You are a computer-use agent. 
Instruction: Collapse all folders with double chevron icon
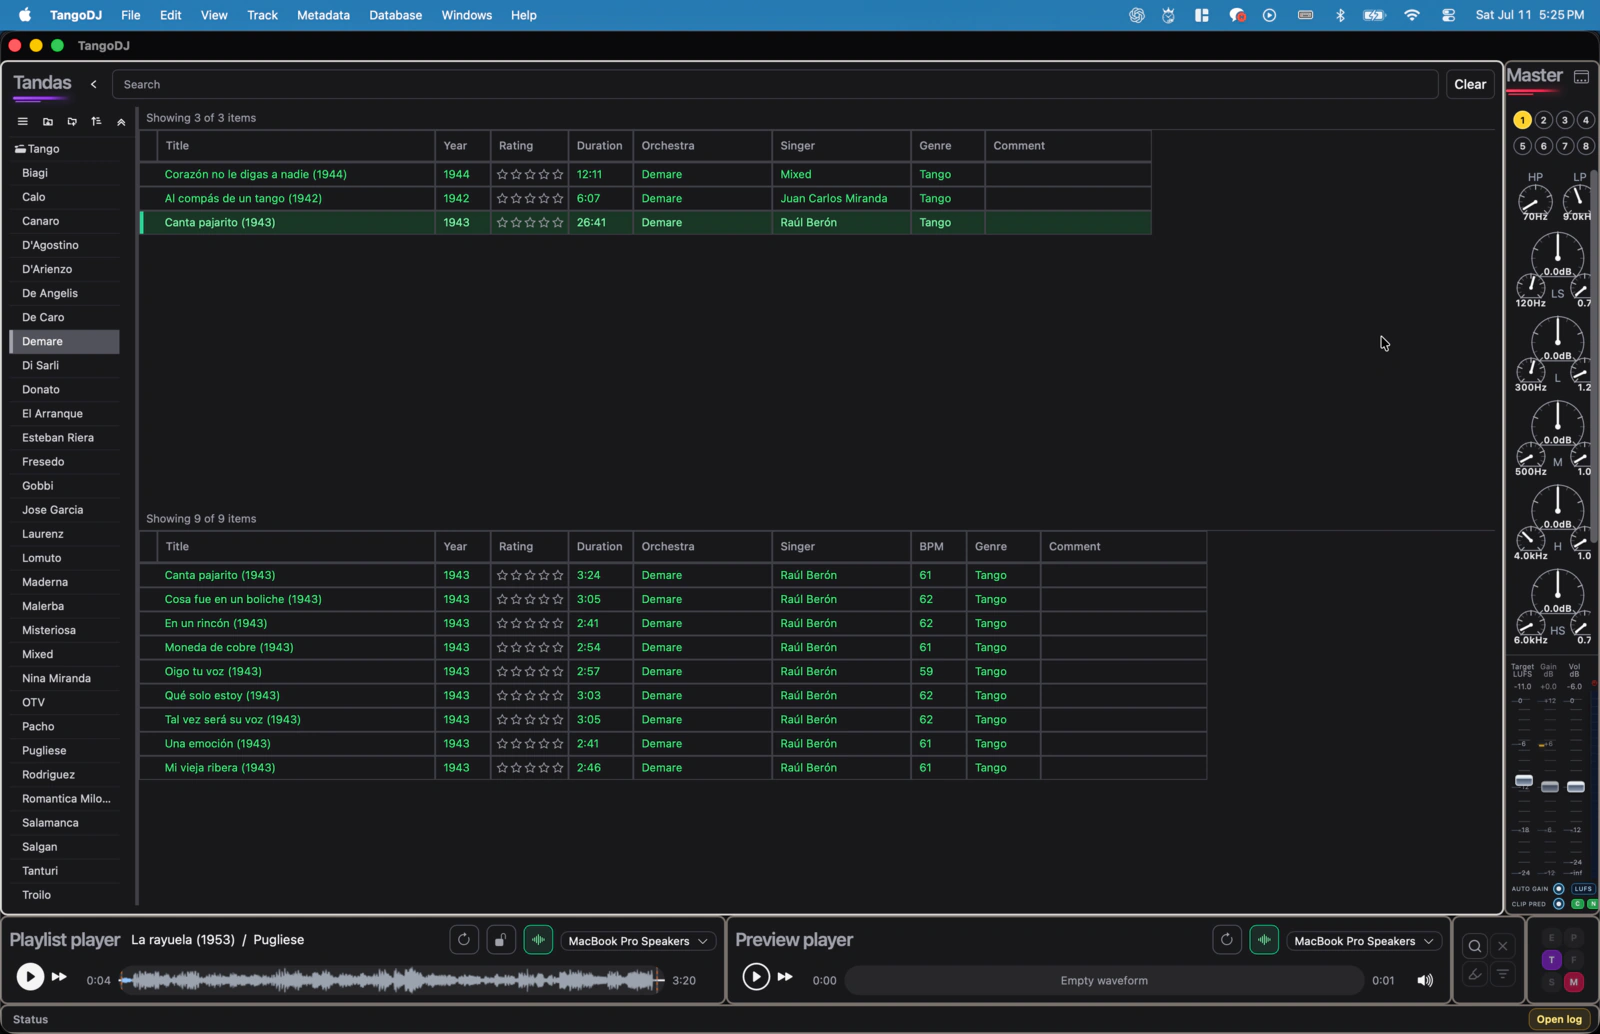121,122
